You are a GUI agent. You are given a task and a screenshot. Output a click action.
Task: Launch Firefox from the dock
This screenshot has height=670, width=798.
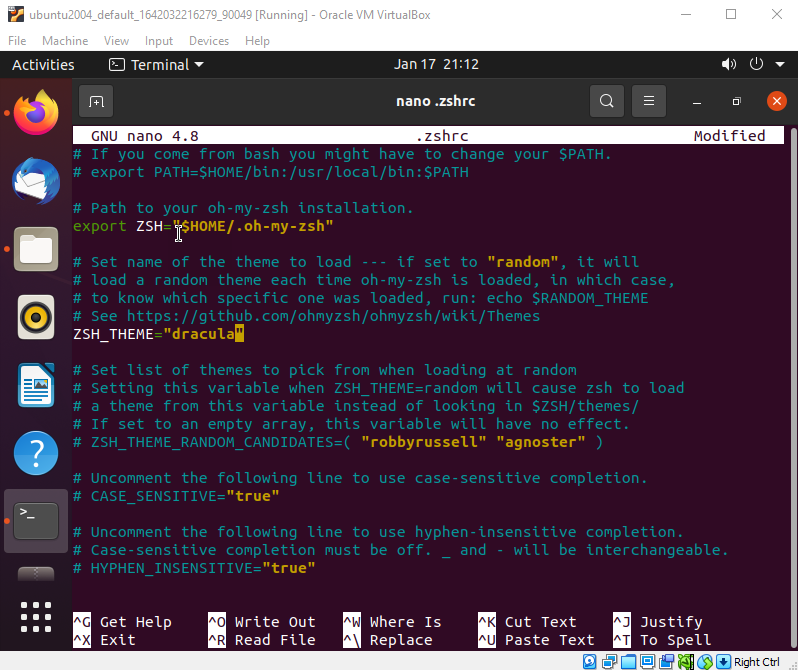(x=37, y=113)
